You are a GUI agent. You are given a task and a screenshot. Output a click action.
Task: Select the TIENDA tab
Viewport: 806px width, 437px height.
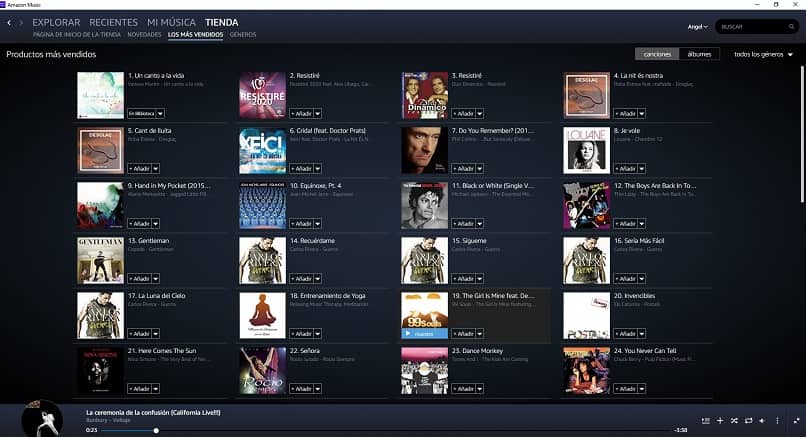pos(222,23)
